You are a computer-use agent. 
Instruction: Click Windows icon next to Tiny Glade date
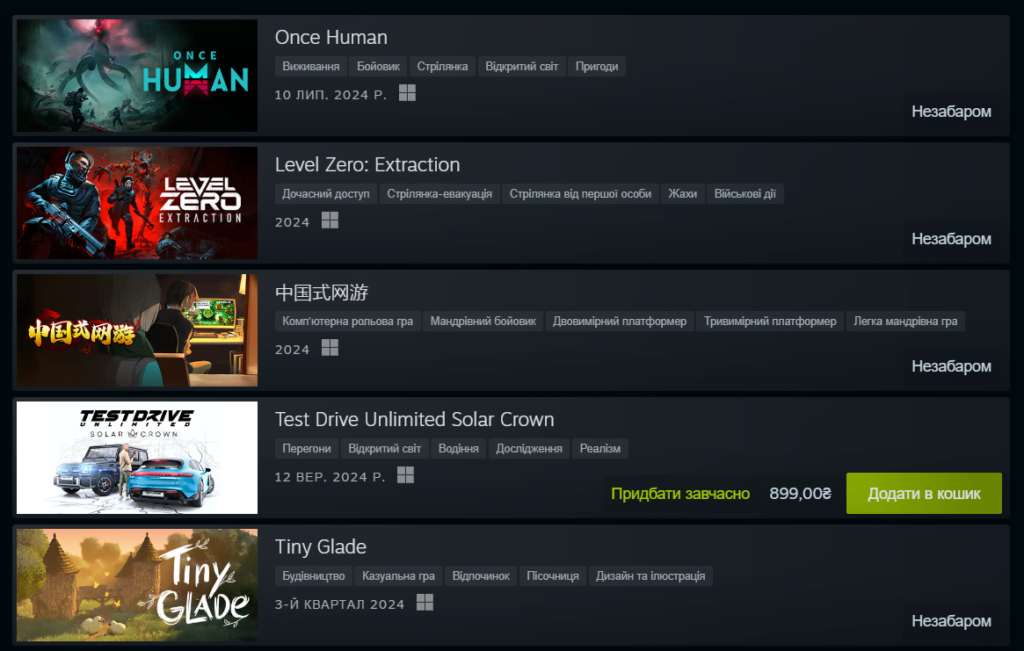[424, 602]
